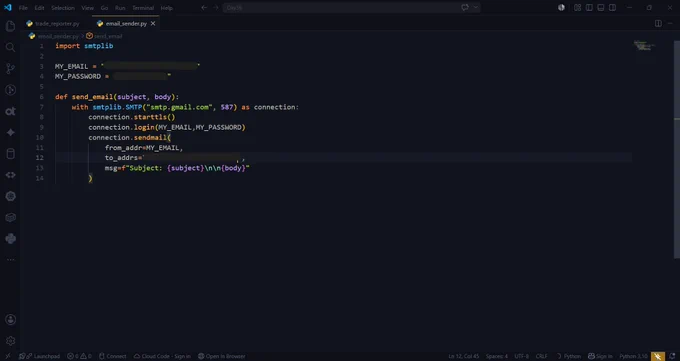680x361 pixels.
Task: Change indentation via Spaces: 4
Action: [497, 356]
